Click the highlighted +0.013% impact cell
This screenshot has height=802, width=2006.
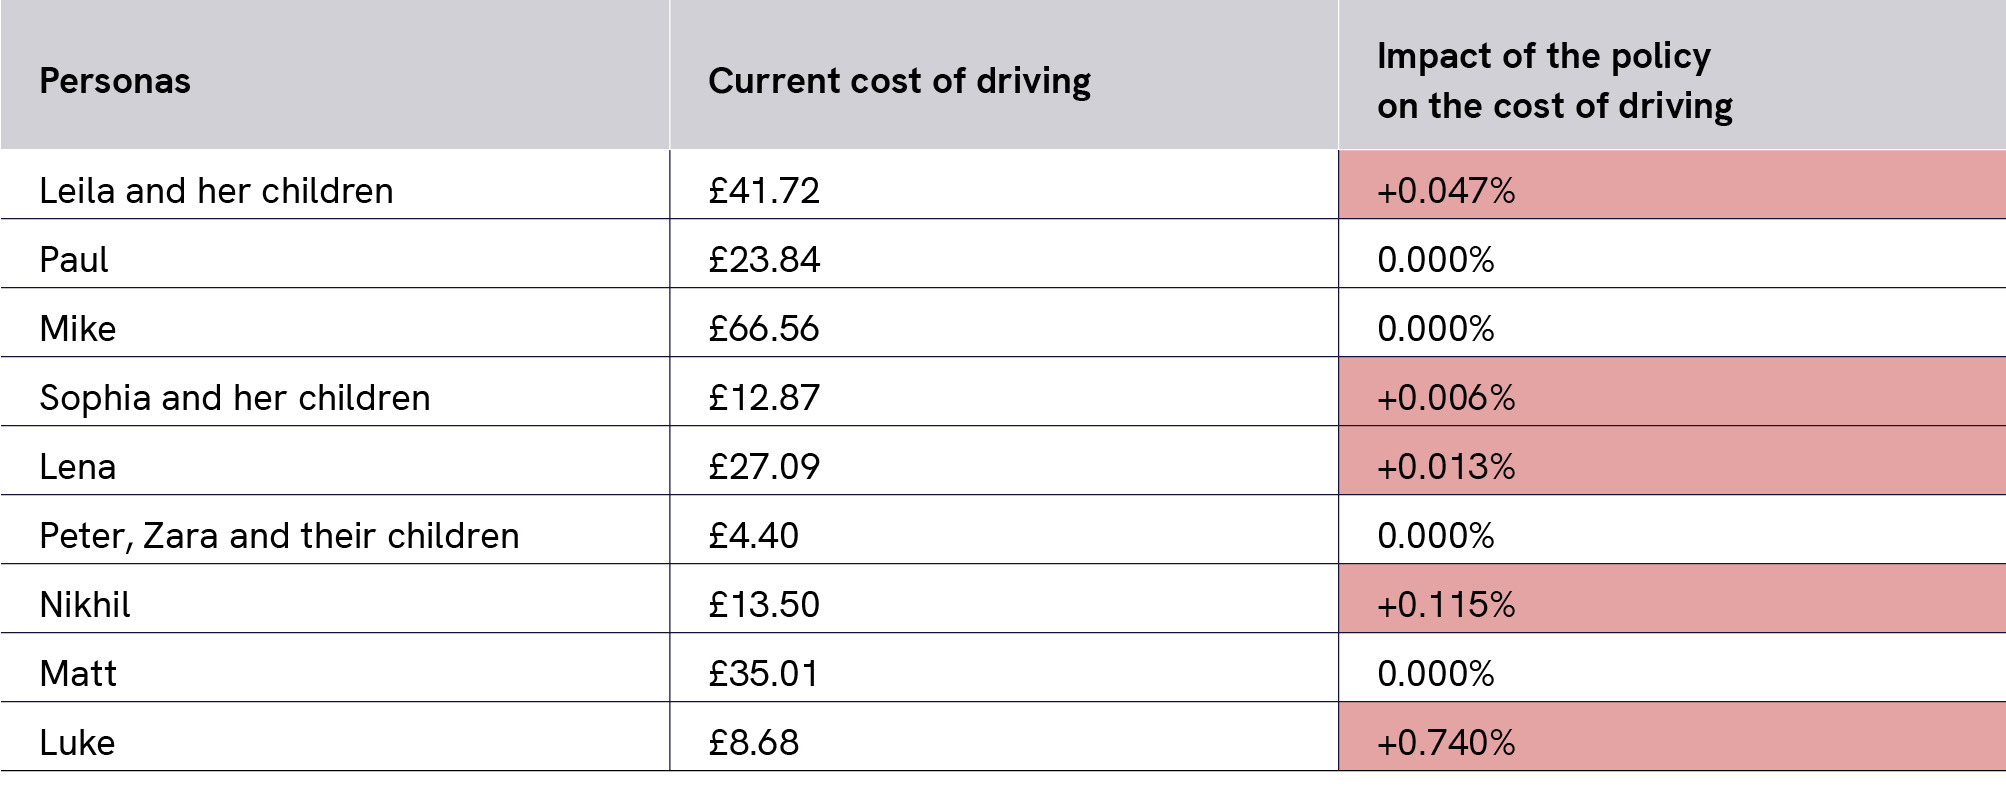point(1446,466)
